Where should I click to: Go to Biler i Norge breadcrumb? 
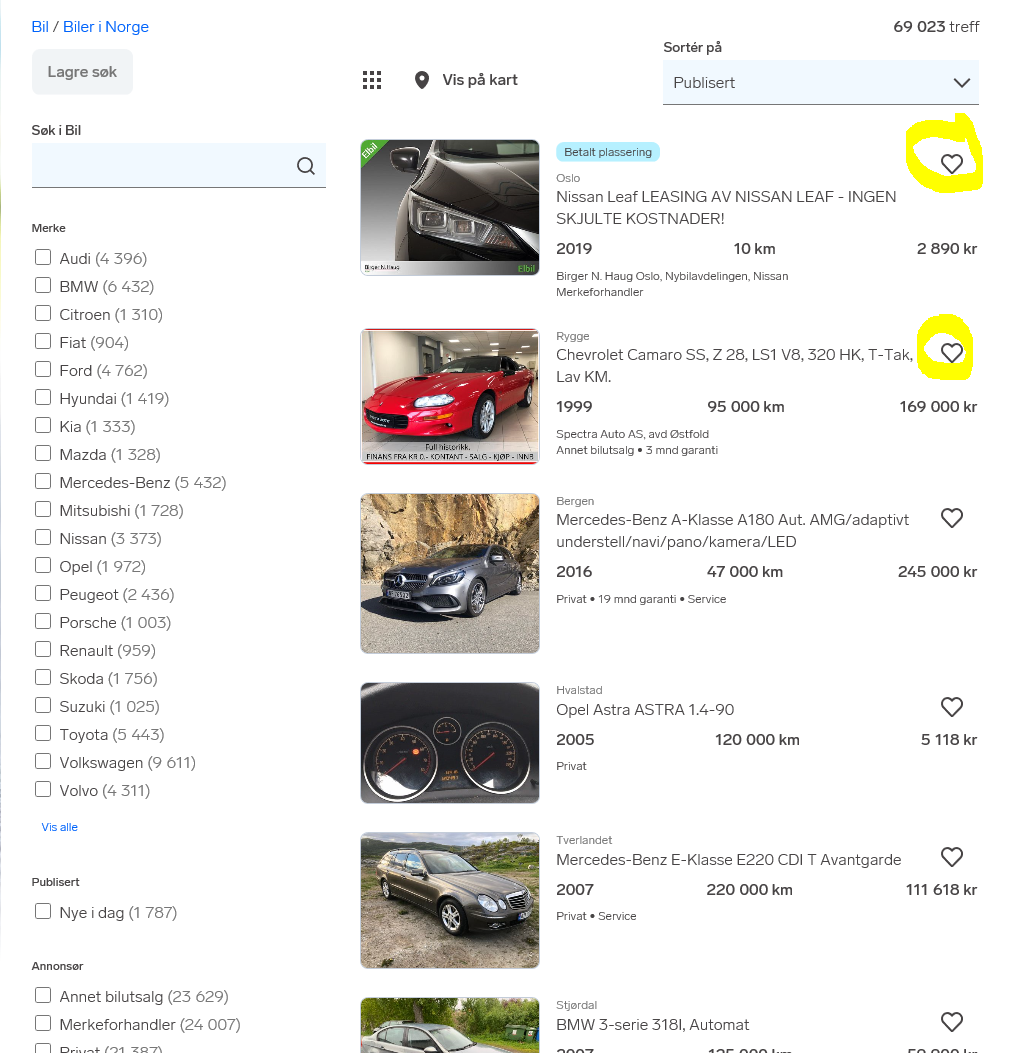(x=105, y=27)
